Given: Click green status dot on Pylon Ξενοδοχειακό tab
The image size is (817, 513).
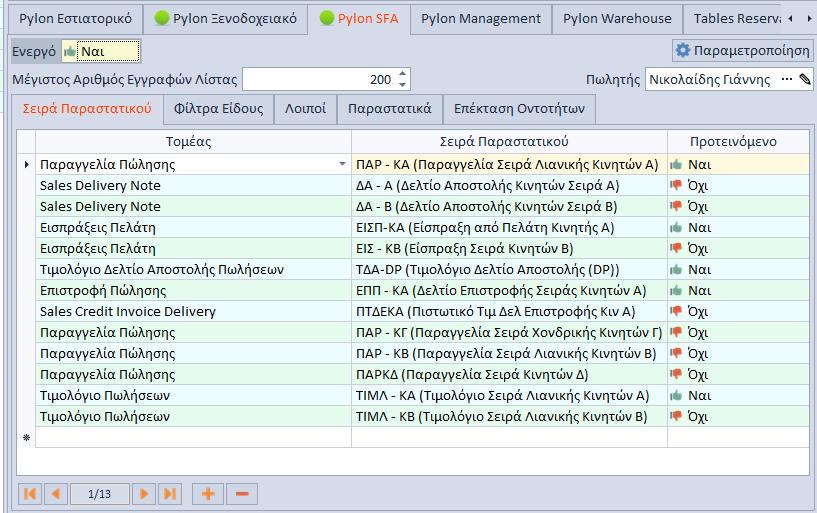Looking at the screenshot, I should point(162,18).
